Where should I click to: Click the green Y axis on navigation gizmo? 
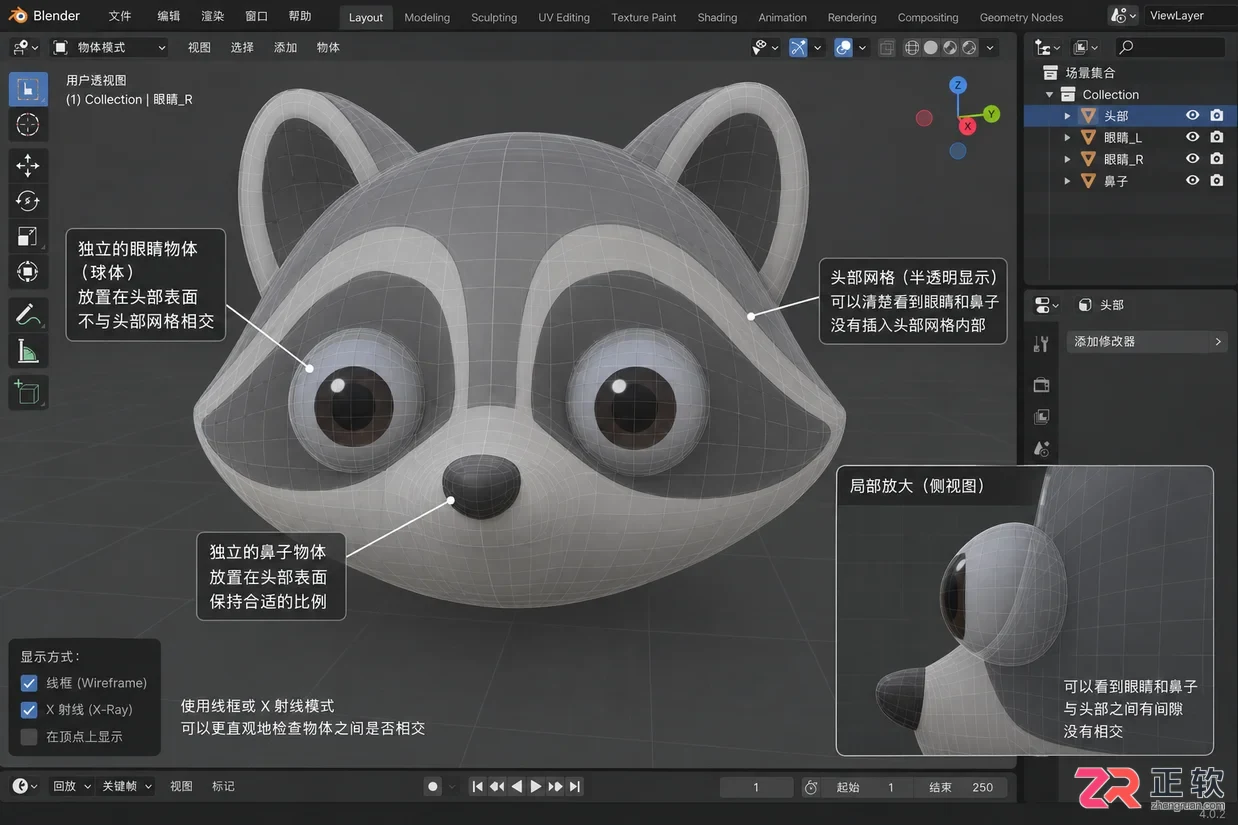pyautogui.click(x=991, y=114)
